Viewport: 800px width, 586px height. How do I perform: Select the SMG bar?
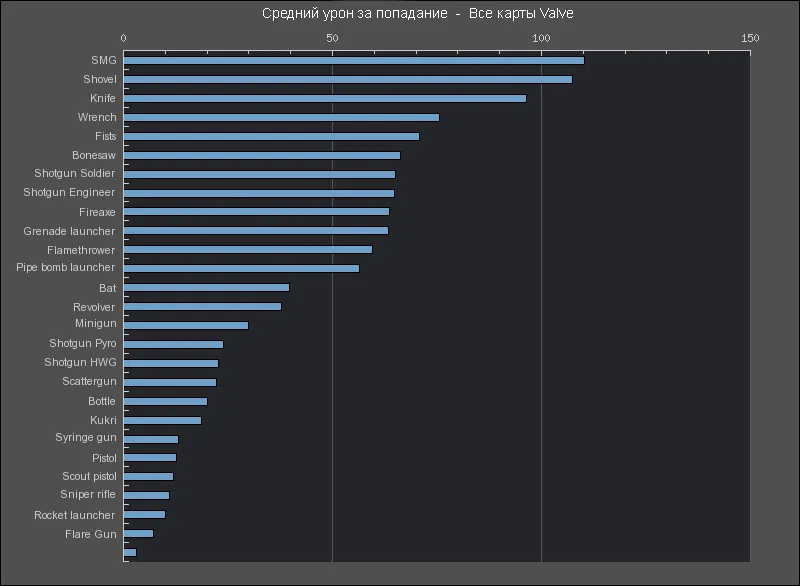coord(354,61)
